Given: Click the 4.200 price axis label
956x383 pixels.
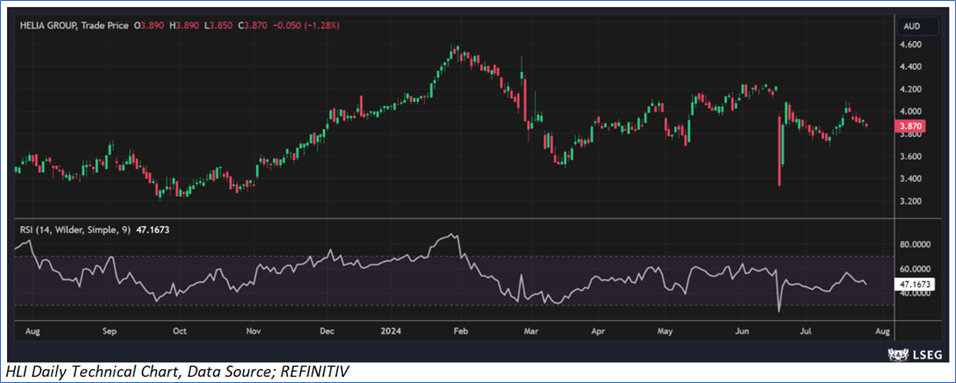Looking at the screenshot, I should coord(911,89).
